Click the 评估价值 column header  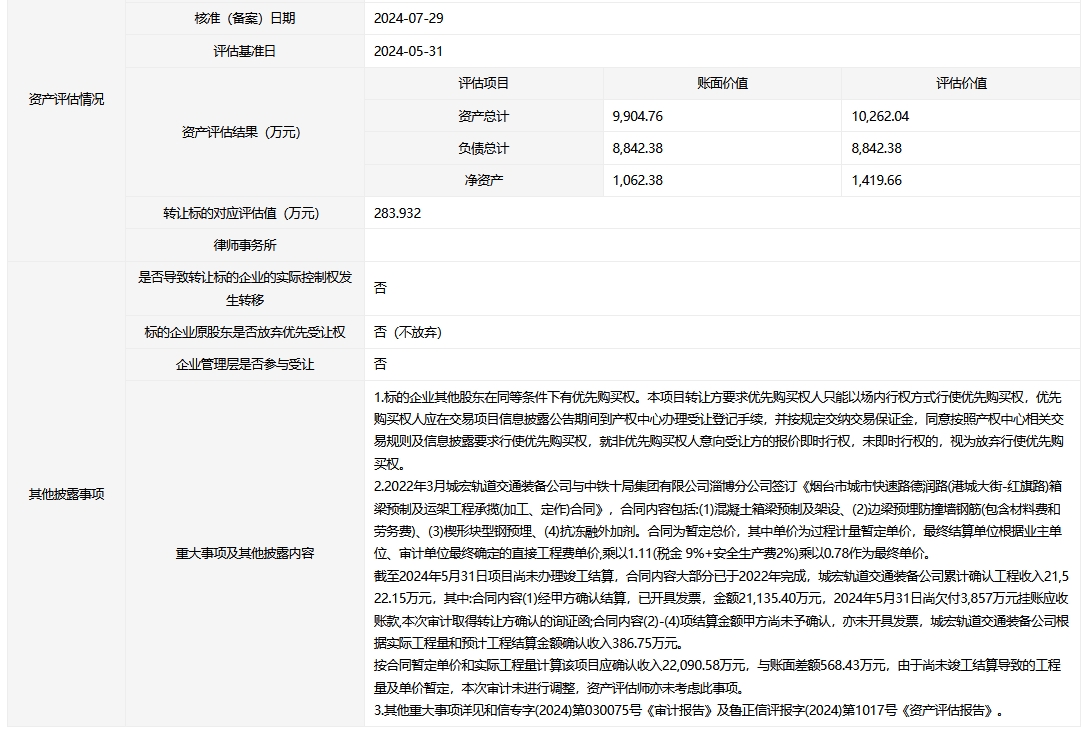[961, 84]
